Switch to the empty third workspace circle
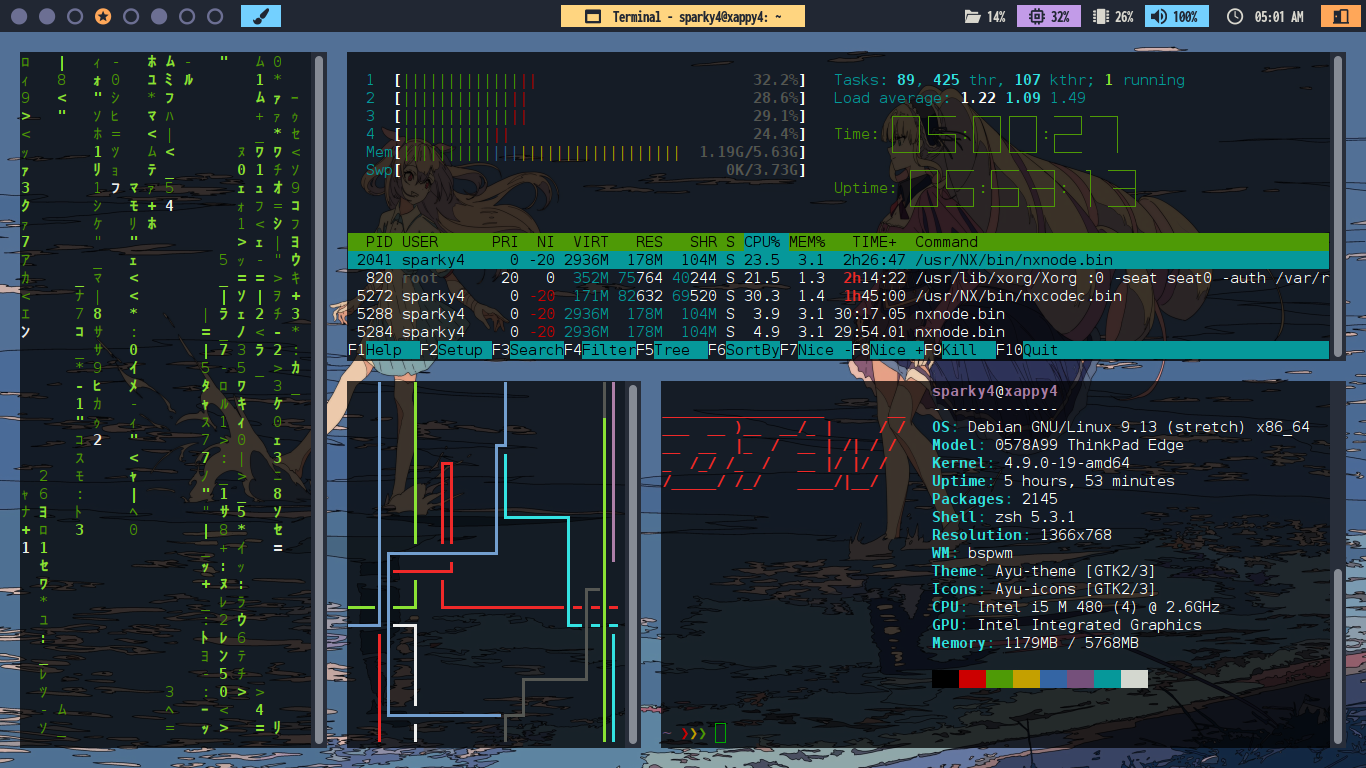This screenshot has width=1366, height=768. (x=75, y=17)
